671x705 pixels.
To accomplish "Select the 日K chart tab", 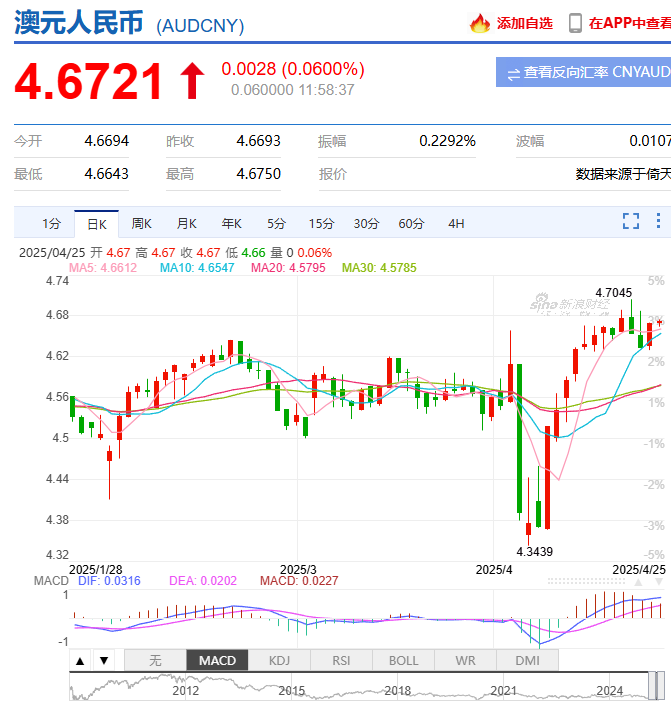I will pos(97,224).
